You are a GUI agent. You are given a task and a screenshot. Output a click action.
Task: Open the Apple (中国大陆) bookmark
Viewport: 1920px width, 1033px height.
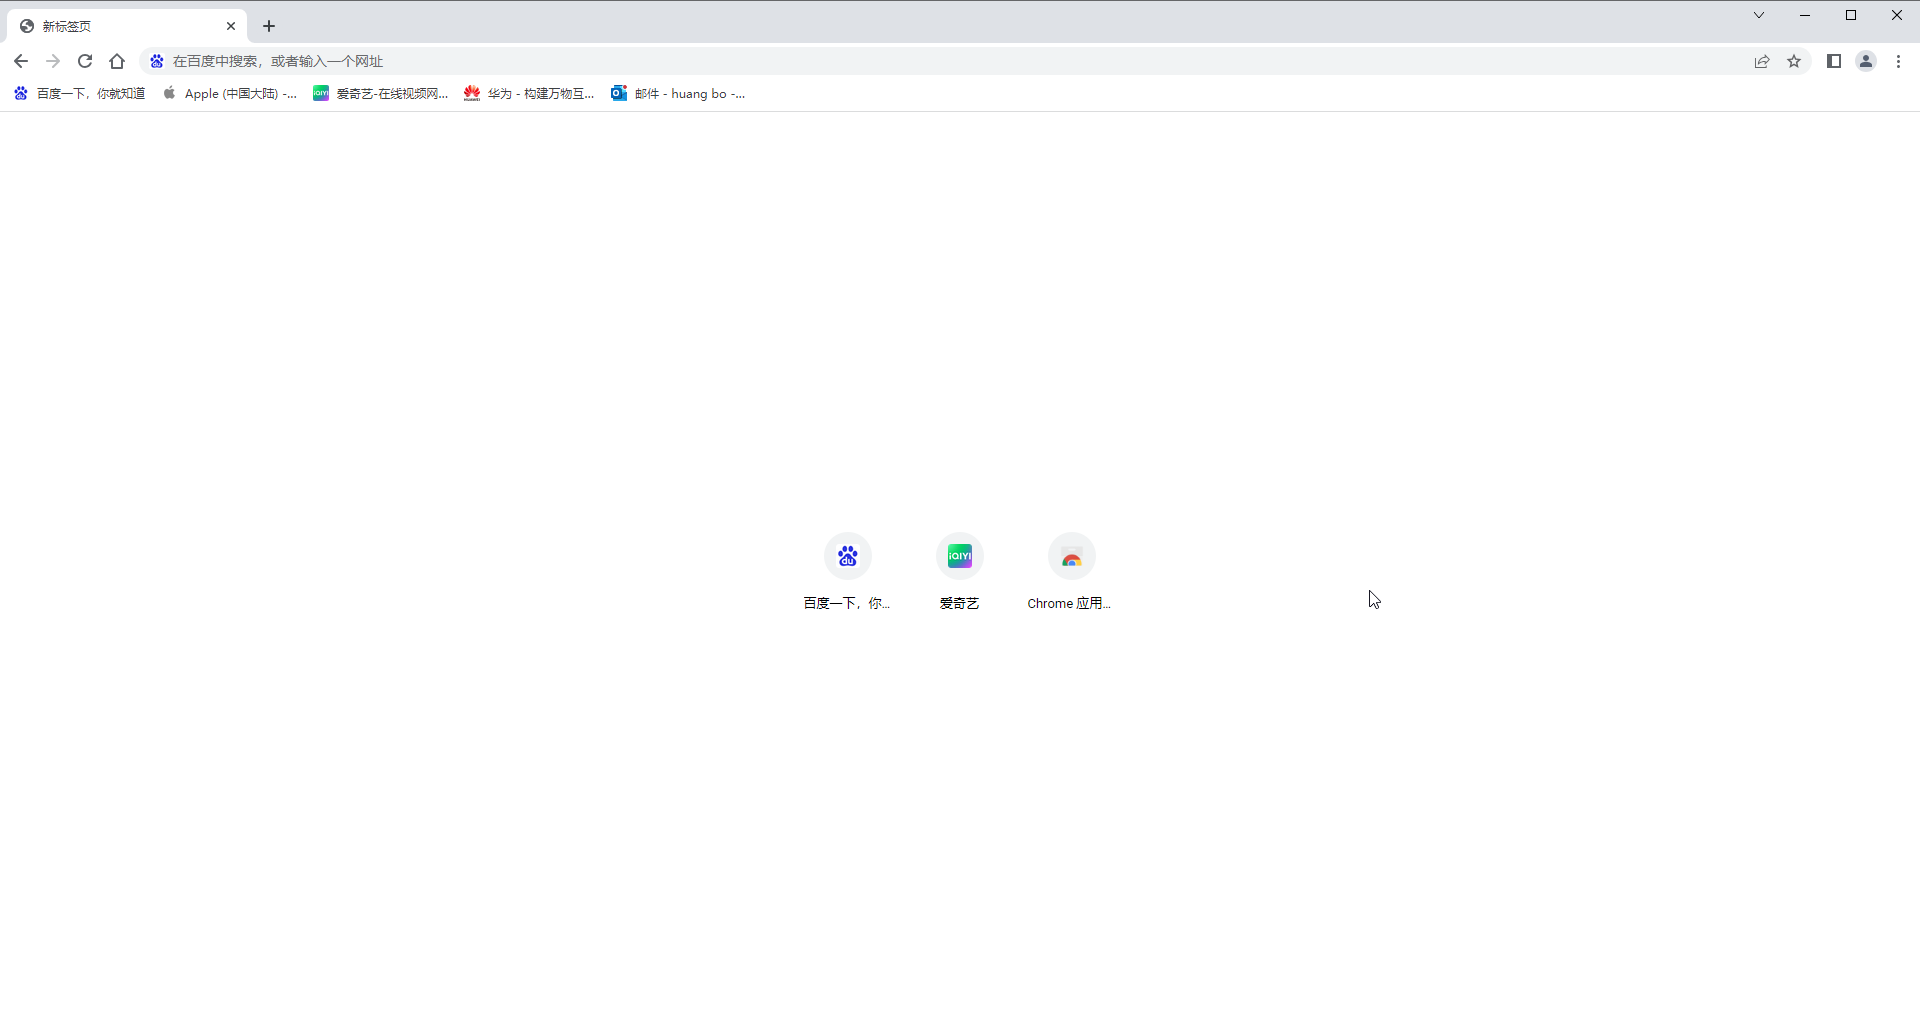point(230,93)
